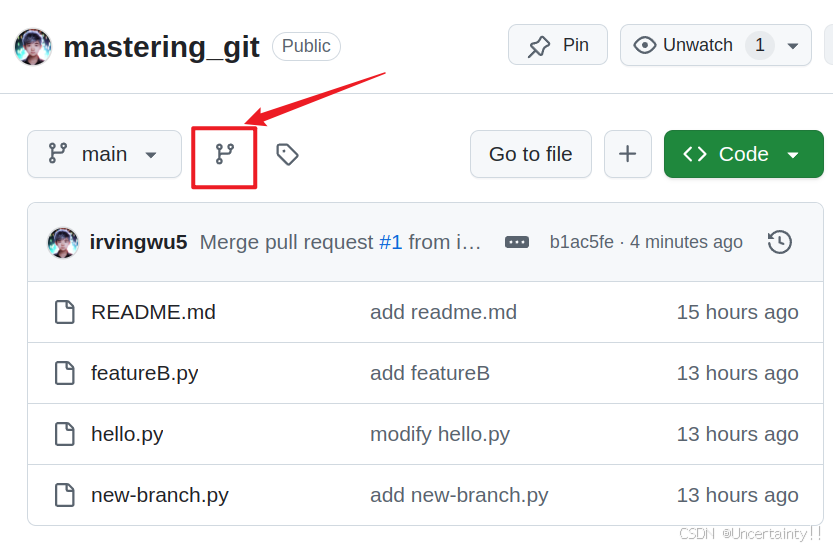Open the branches icon beside main
This screenshot has width=833, height=549.
[224, 155]
